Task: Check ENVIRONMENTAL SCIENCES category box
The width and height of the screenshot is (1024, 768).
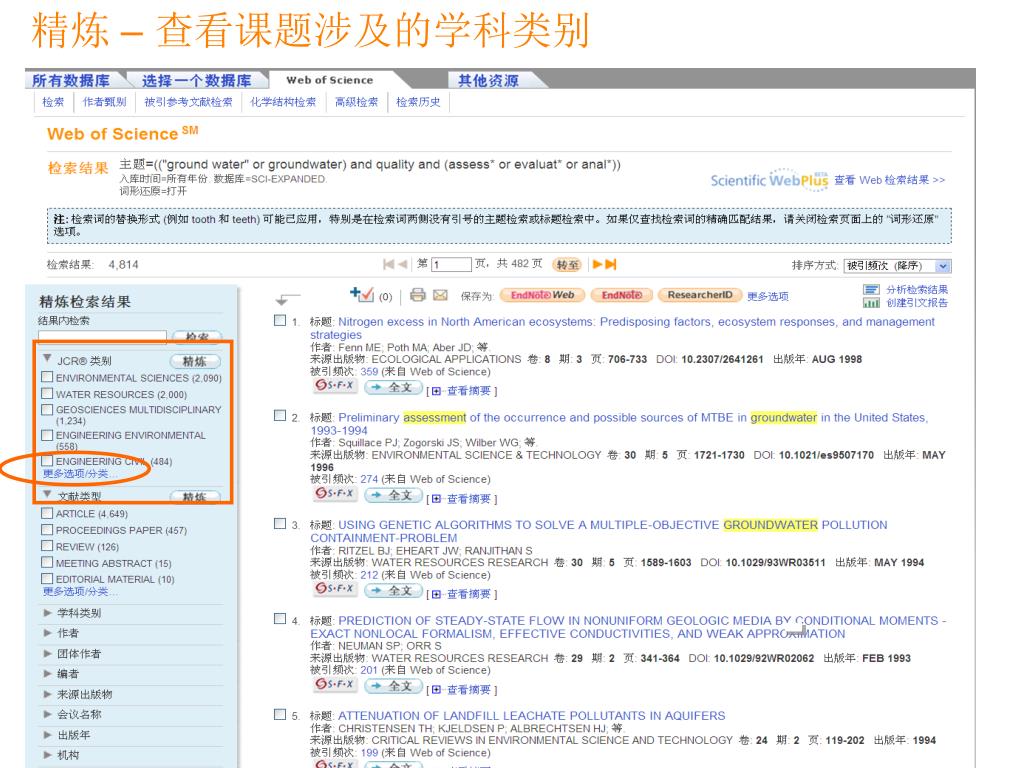Action: pyautogui.click(x=47, y=377)
